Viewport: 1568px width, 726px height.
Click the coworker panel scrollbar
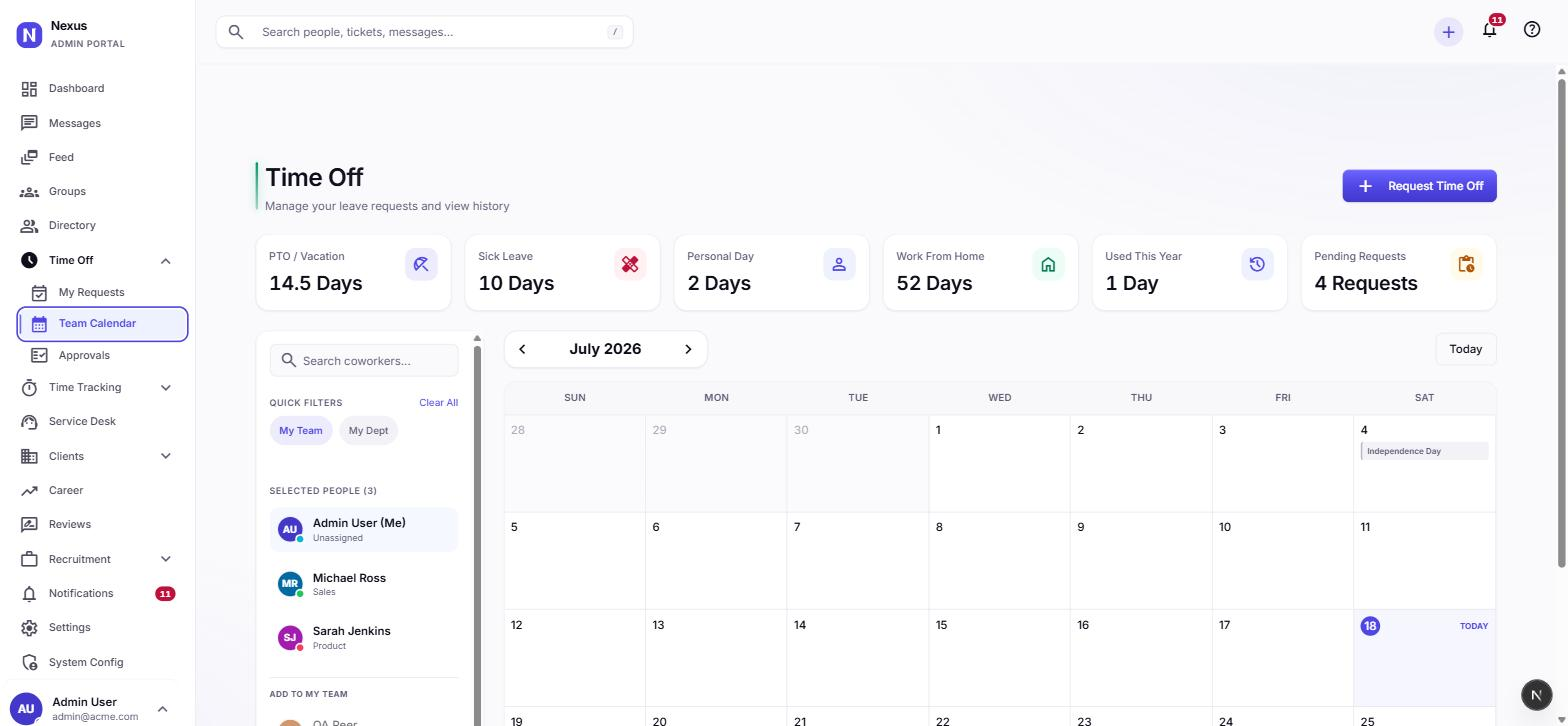click(x=477, y=535)
